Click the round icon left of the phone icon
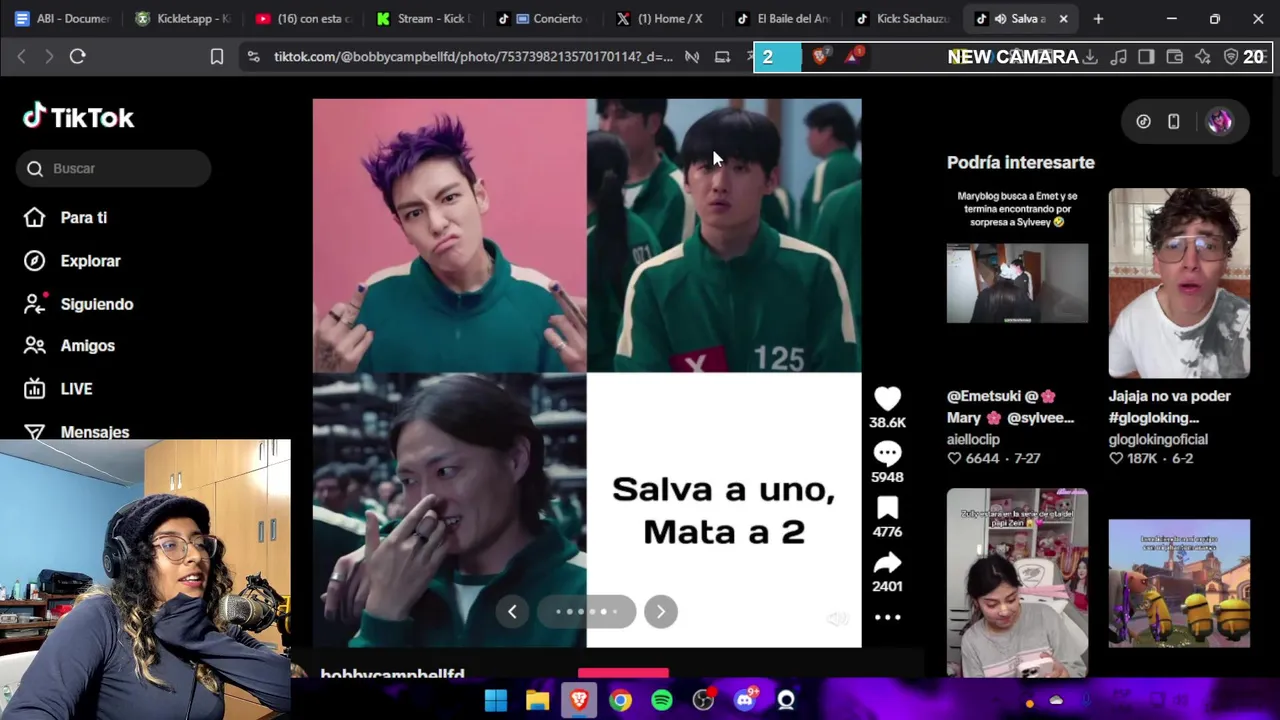This screenshot has height=720, width=1280. pyautogui.click(x=1143, y=121)
